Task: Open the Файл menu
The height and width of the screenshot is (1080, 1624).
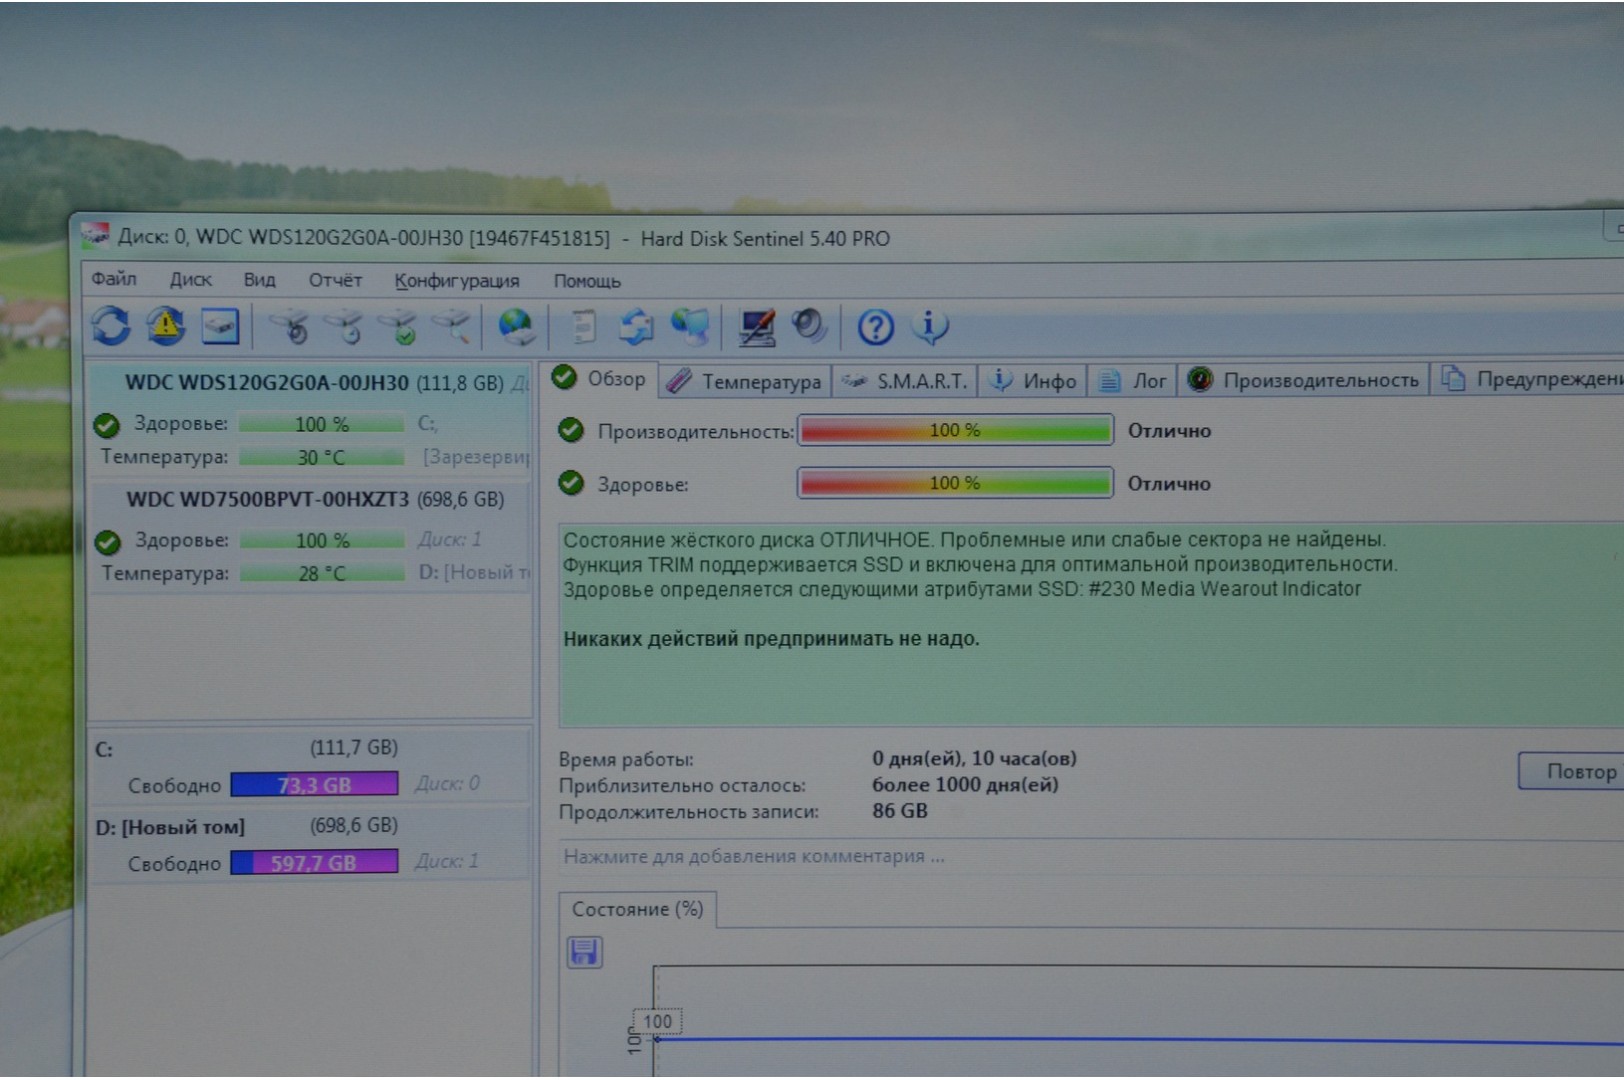Action: tap(114, 279)
